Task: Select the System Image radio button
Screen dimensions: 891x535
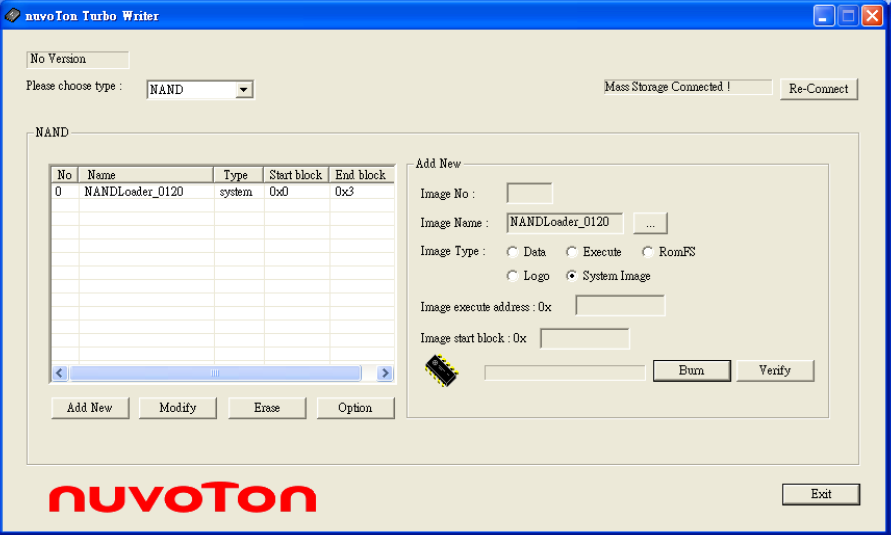Action: (x=572, y=276)
